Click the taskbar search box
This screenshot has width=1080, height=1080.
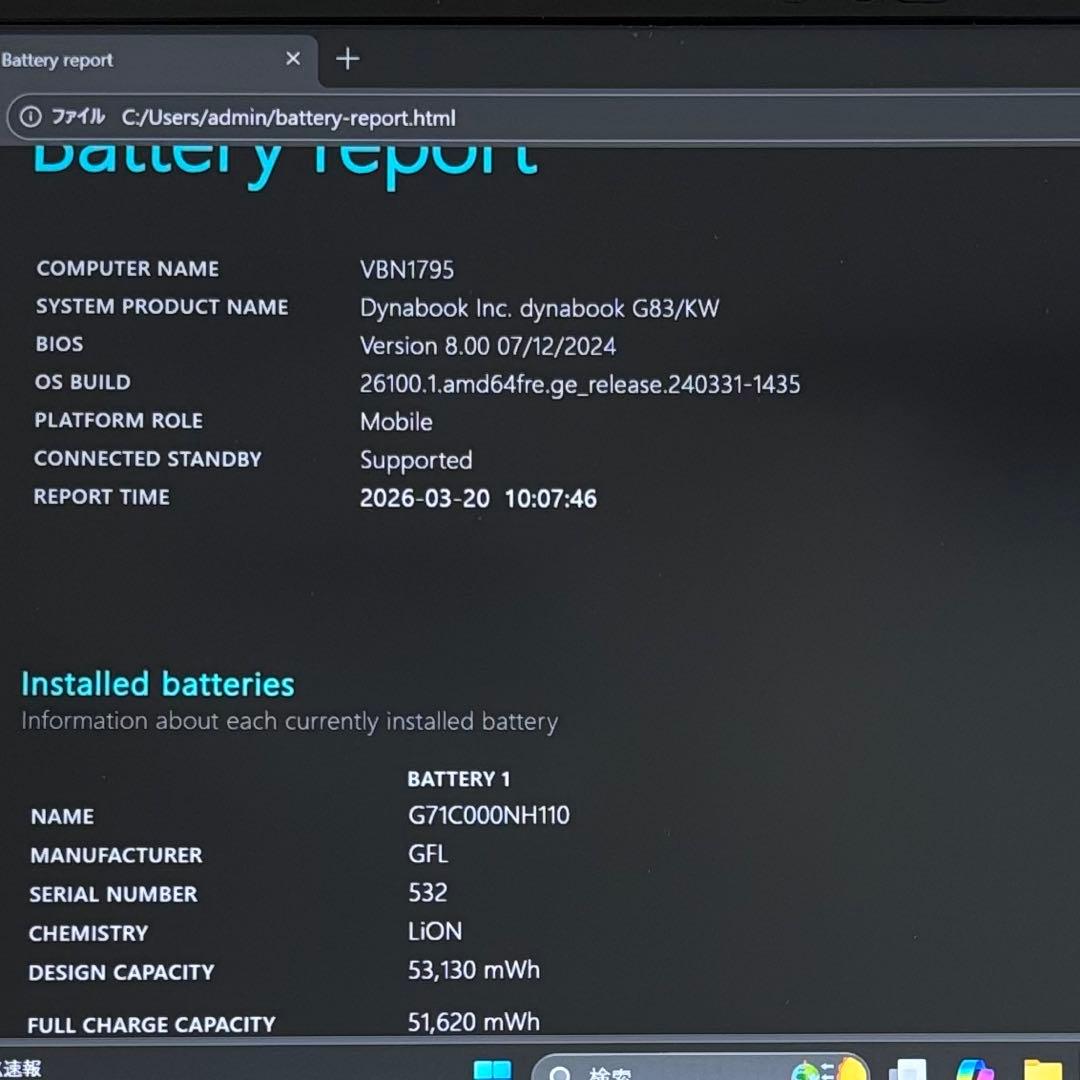click(x=699, y=1068)
